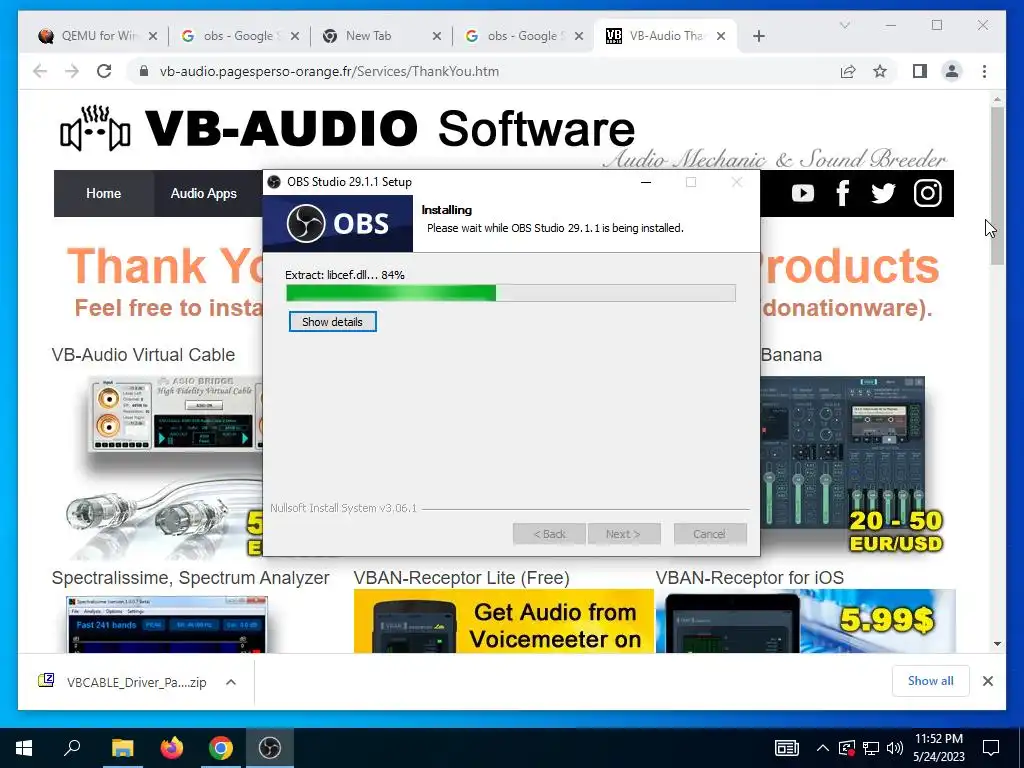The width and height of the screenshot is (1024, 768).
Task: Open YouTube icon in VB-Audio header
Action: click(803, 193)
